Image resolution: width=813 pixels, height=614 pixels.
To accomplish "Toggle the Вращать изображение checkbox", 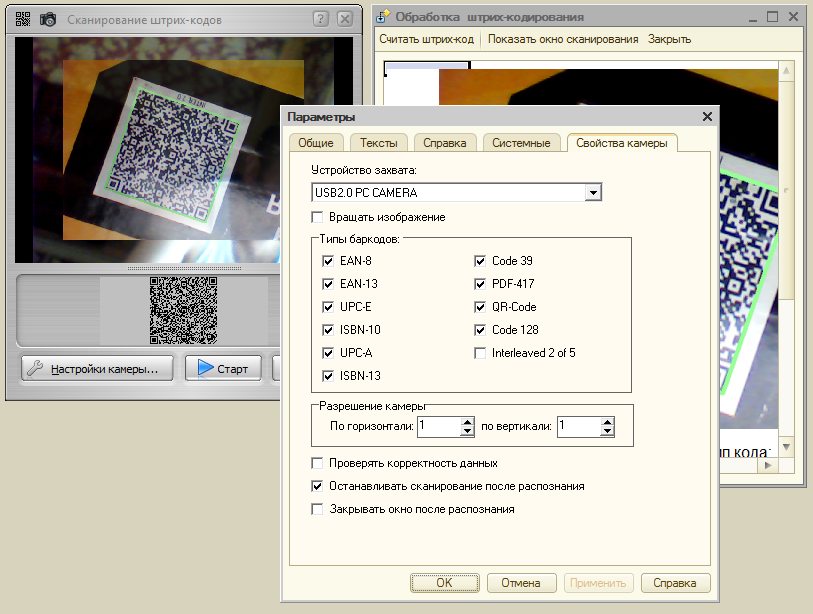I will pyautogui.click(x=318, y=217).
